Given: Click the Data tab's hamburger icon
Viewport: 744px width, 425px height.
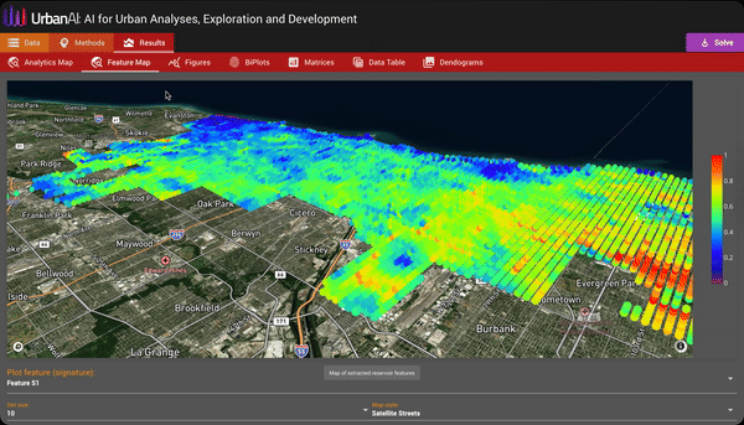Looking at the screenshot, I should [13, 43].
